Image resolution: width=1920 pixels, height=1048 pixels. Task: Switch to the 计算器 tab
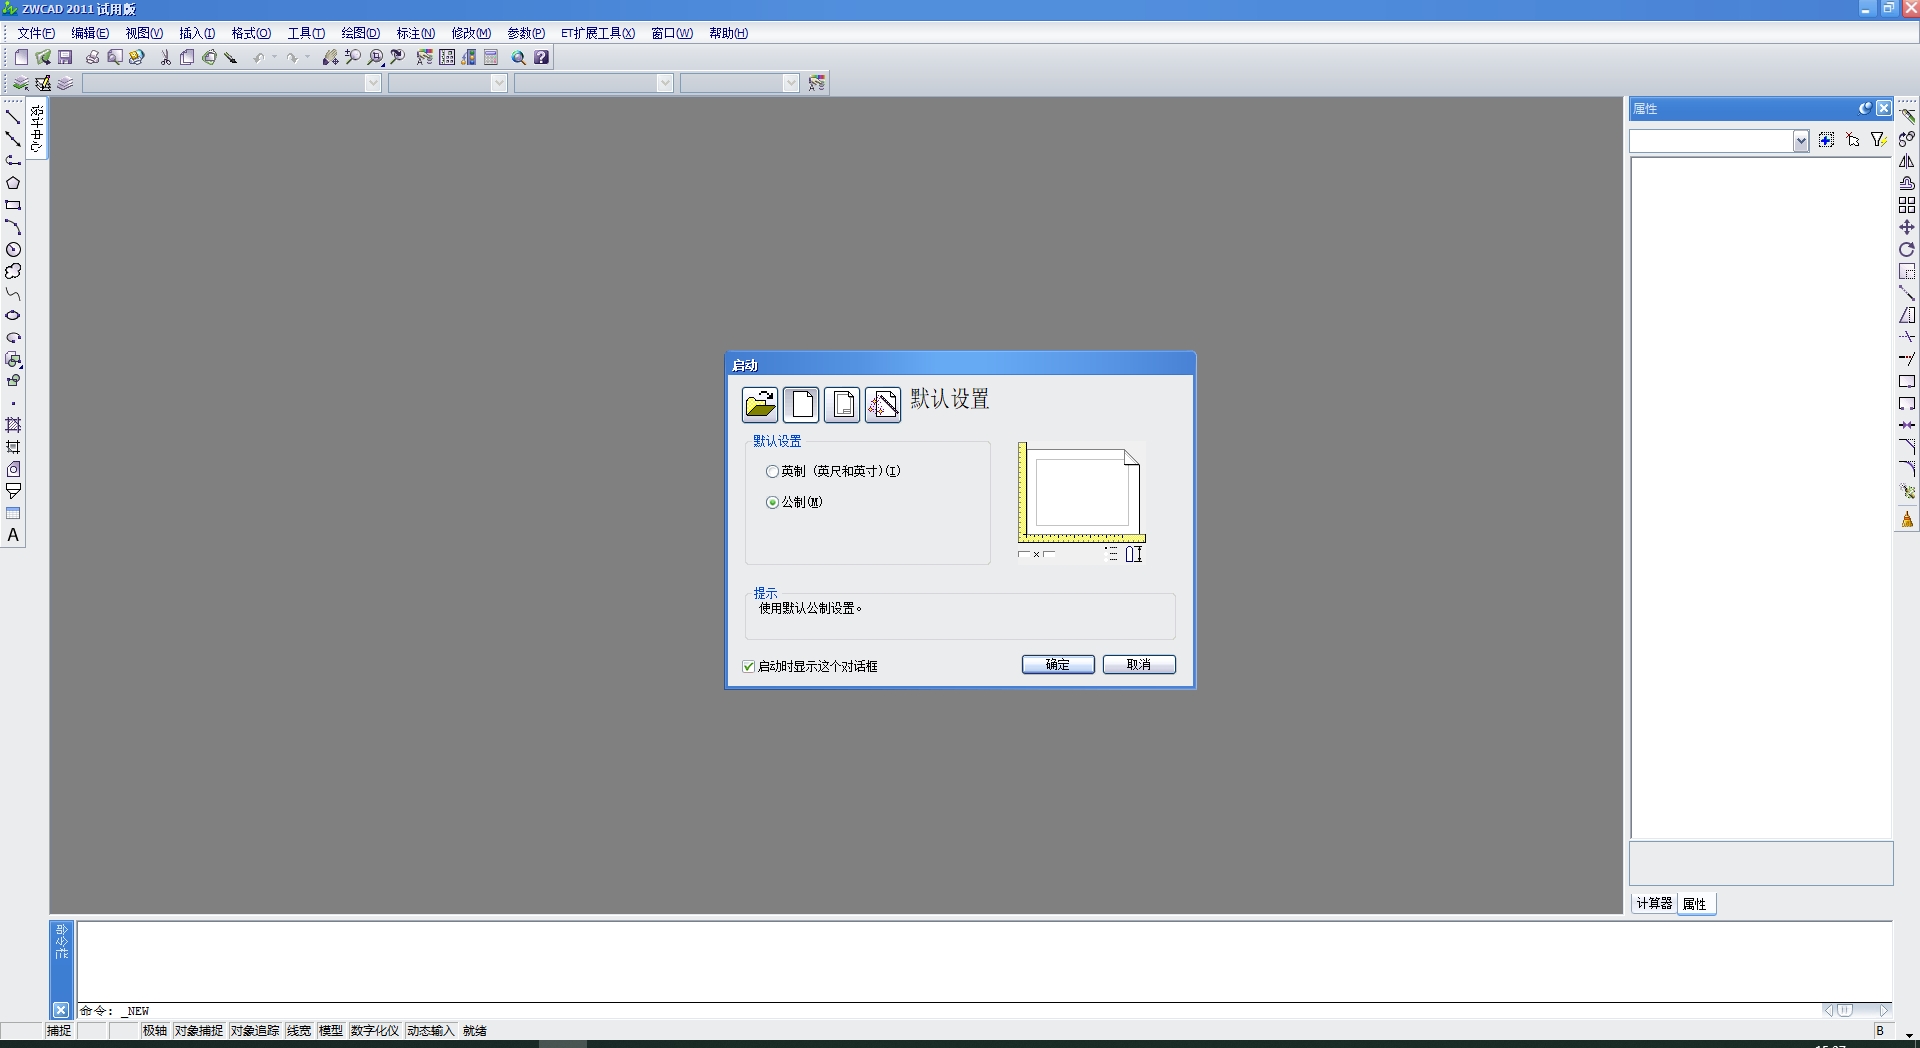point(1654,903)
